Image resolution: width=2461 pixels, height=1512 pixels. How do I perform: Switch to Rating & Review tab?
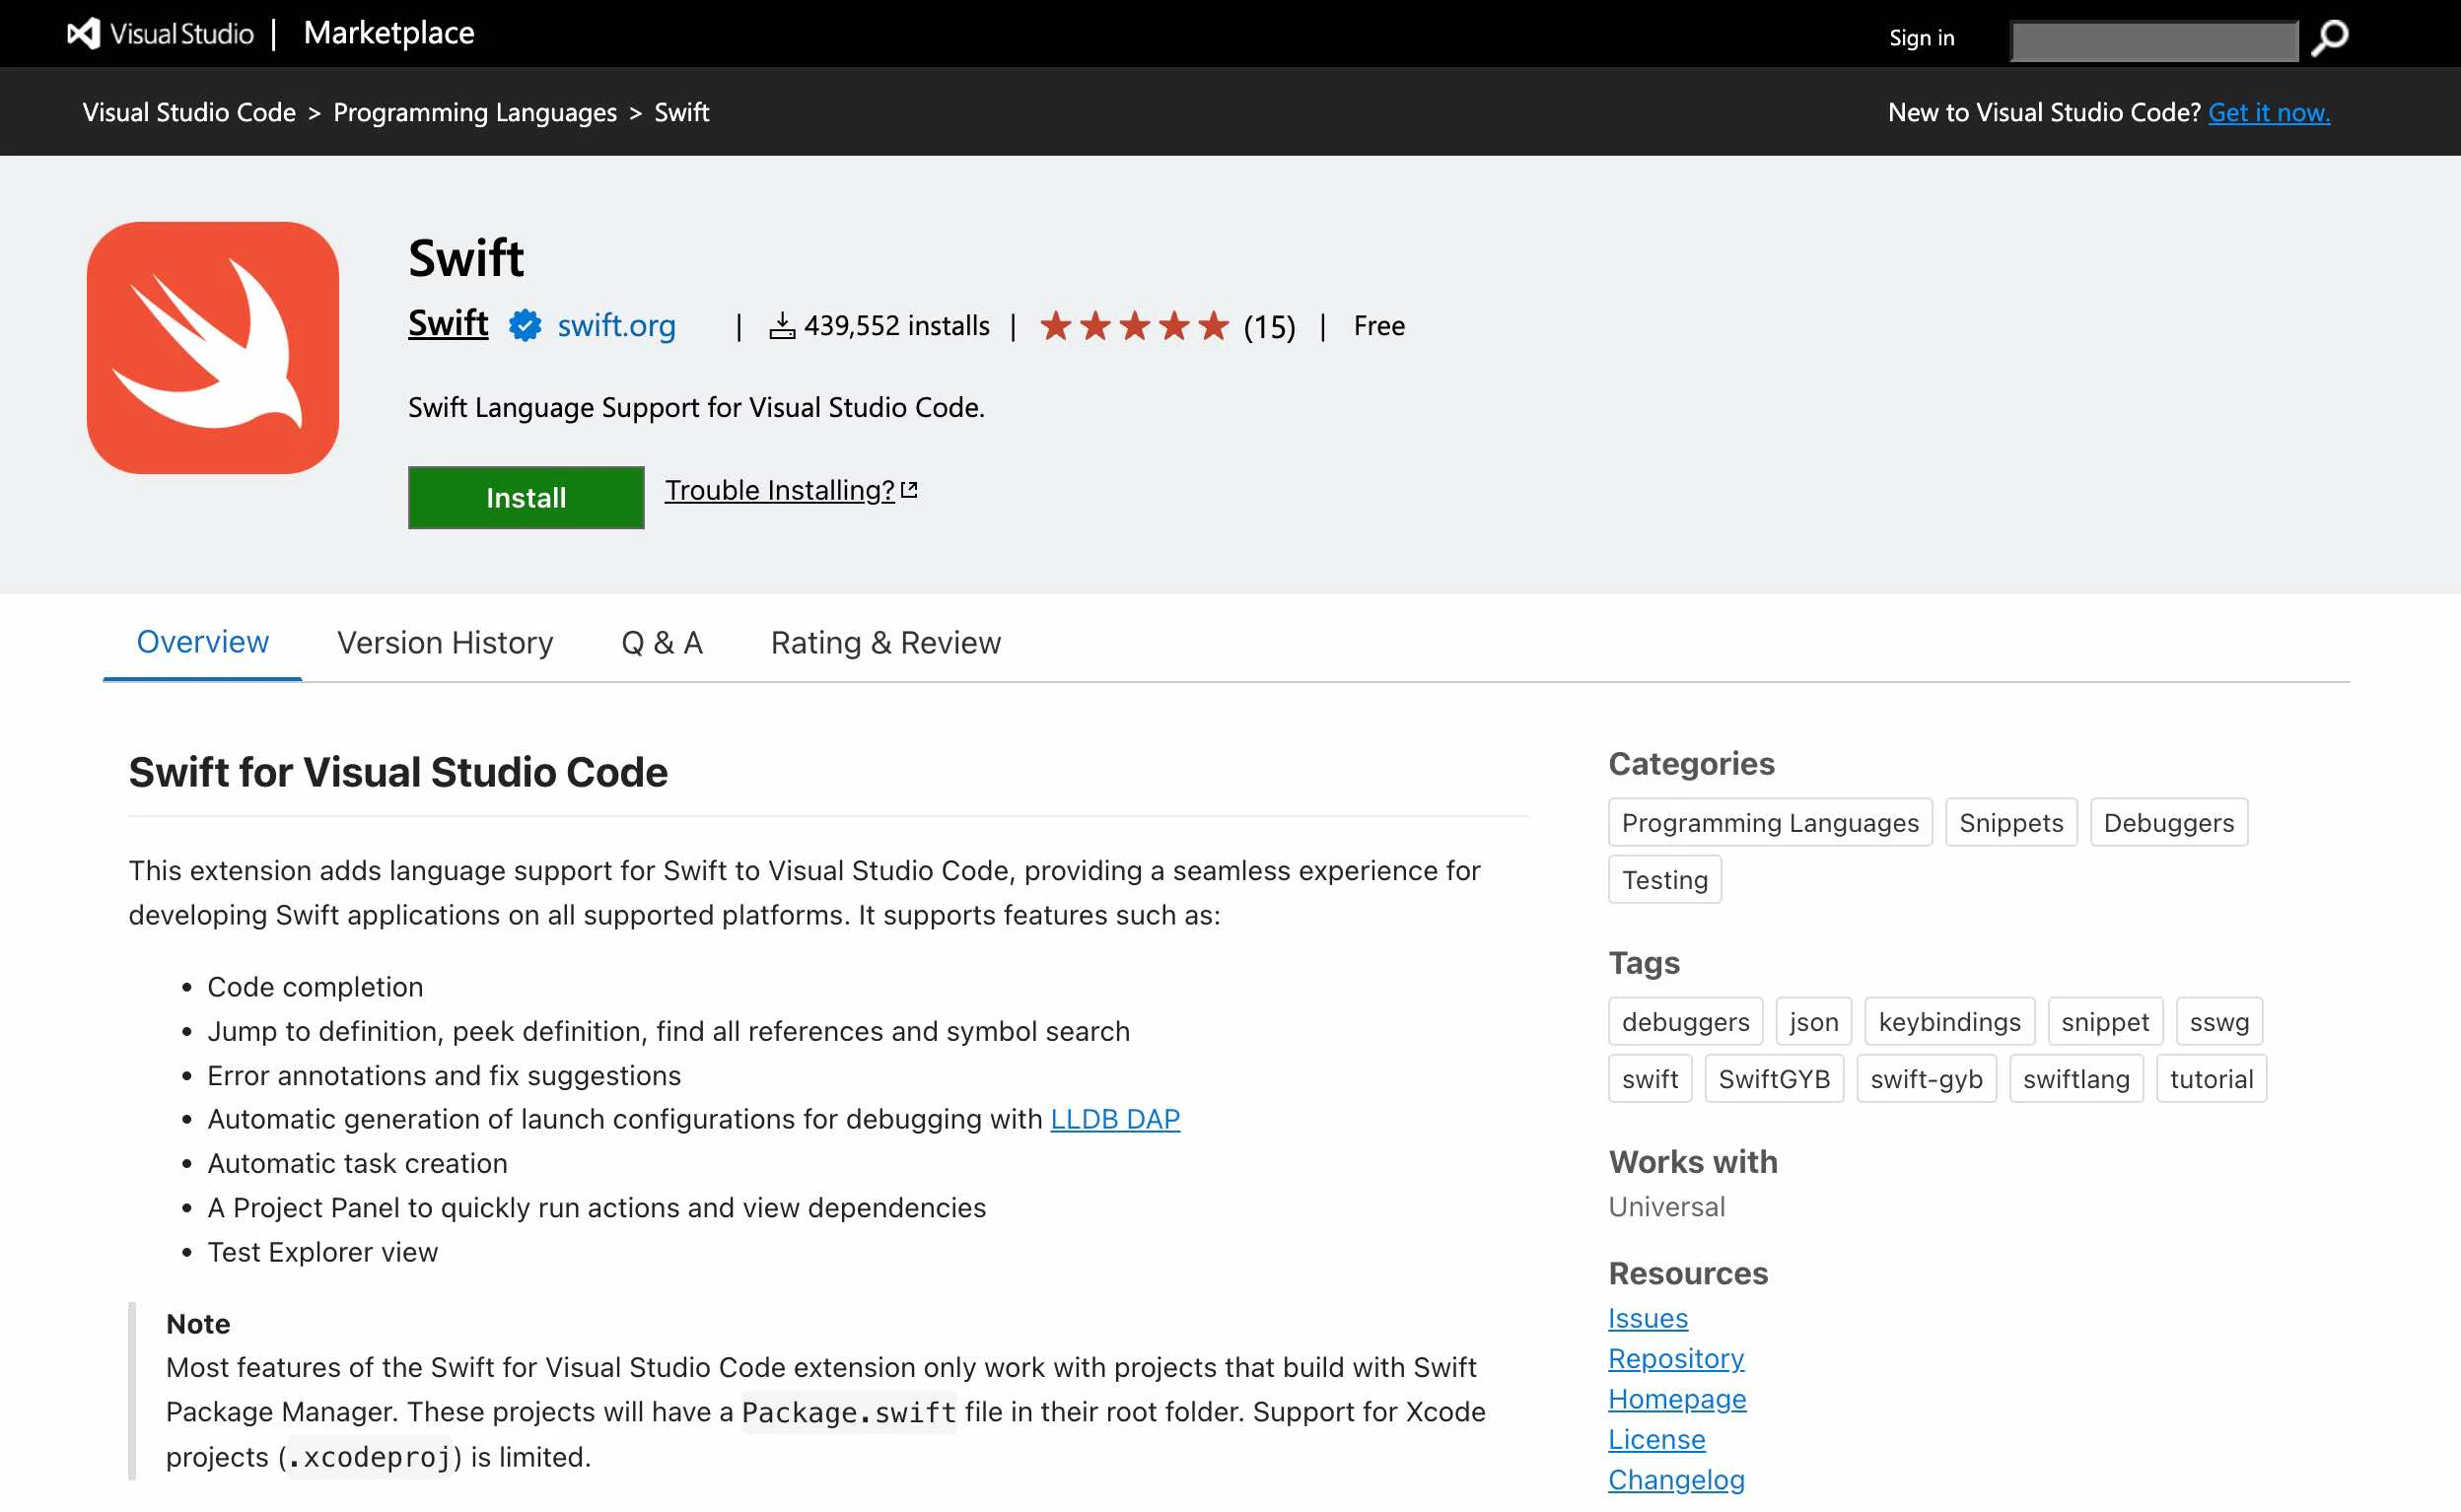pyautogui.click(x=886, y=643)
